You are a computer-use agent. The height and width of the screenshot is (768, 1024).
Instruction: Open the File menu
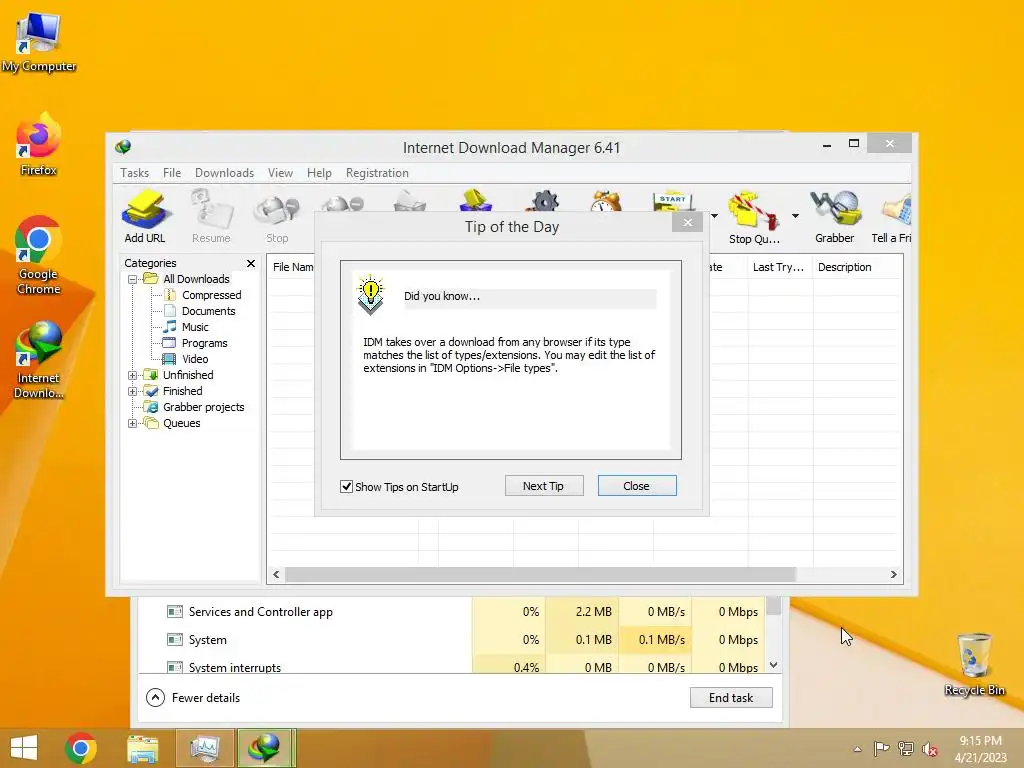coord(172,172)
